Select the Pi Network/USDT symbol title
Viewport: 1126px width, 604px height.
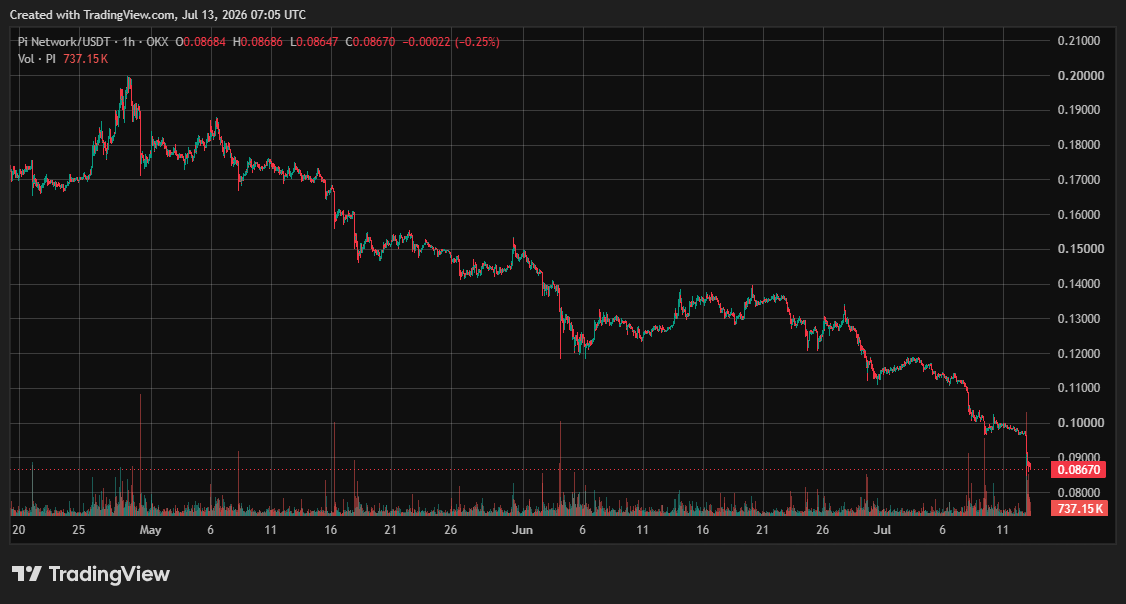click(x=64, y=42)
